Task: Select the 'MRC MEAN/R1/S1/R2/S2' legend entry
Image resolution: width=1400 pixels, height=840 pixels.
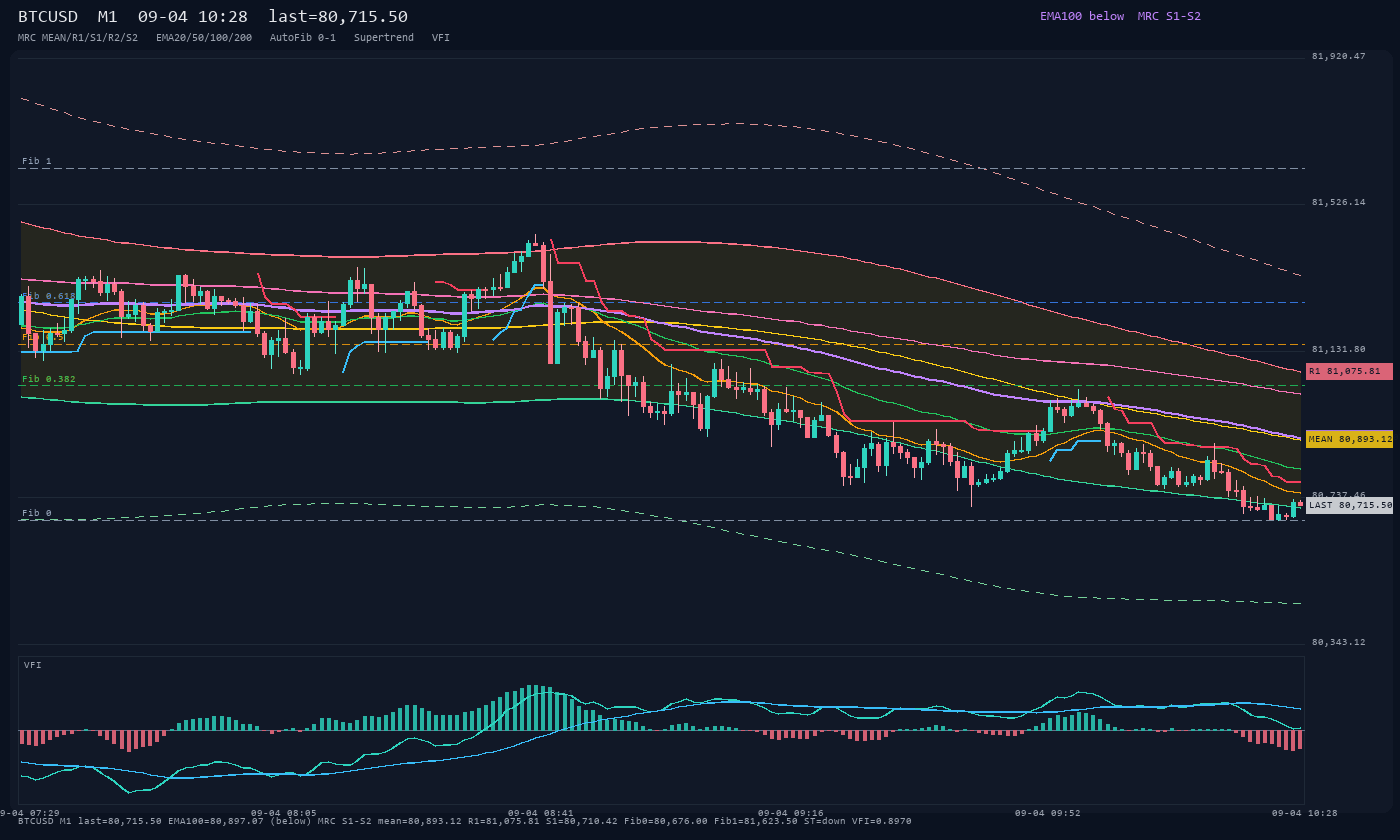Action: click(77, 37)
